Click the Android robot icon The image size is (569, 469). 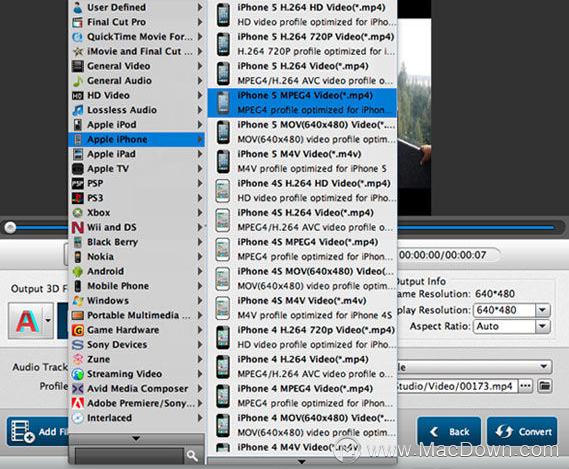(78, 271)
